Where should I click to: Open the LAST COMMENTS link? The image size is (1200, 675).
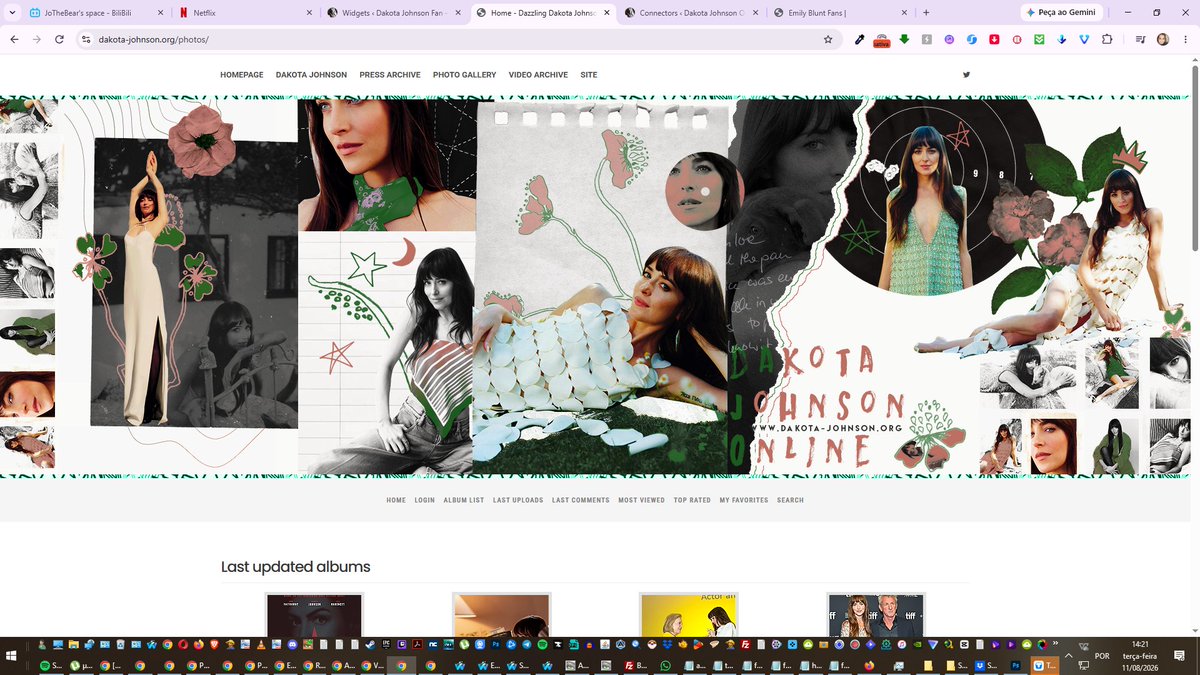581,500
